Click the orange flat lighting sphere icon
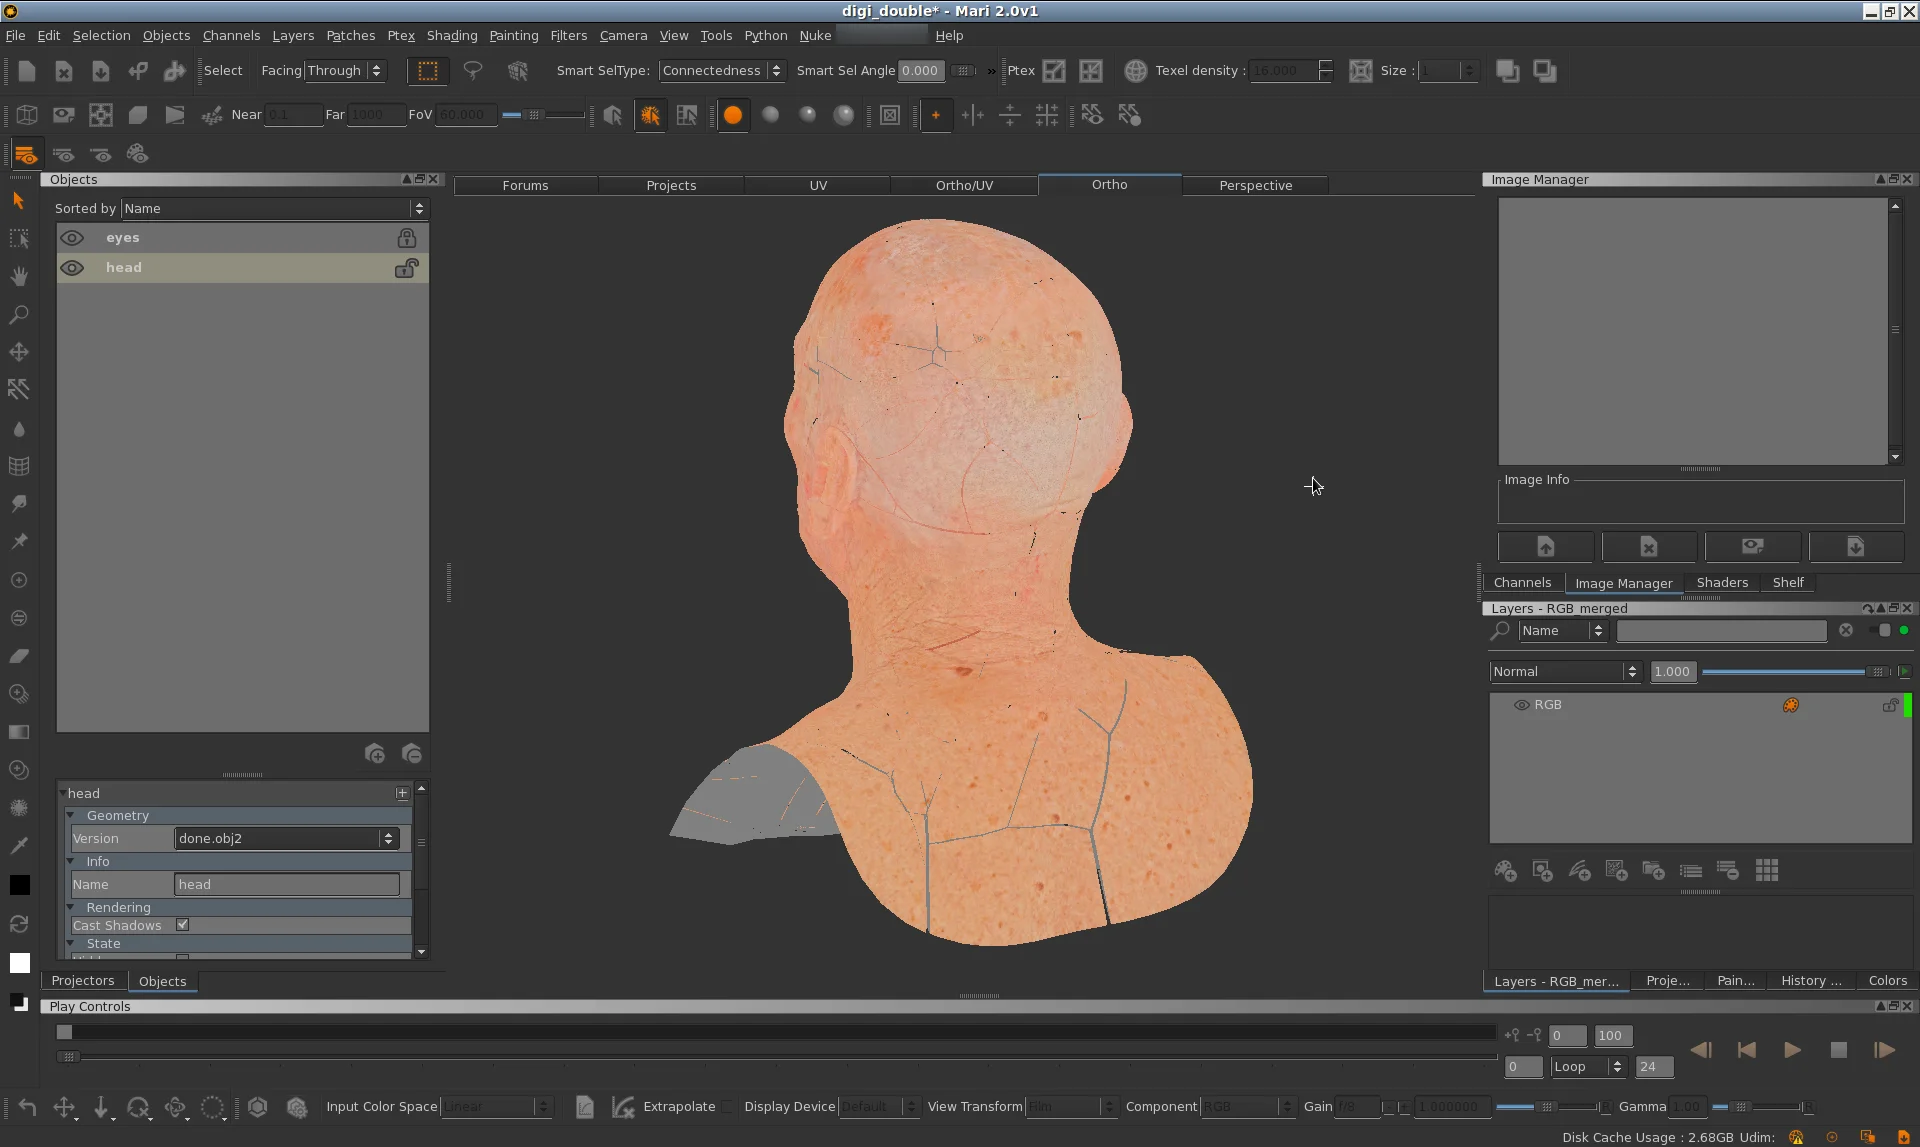 click(x=733, y=115)
